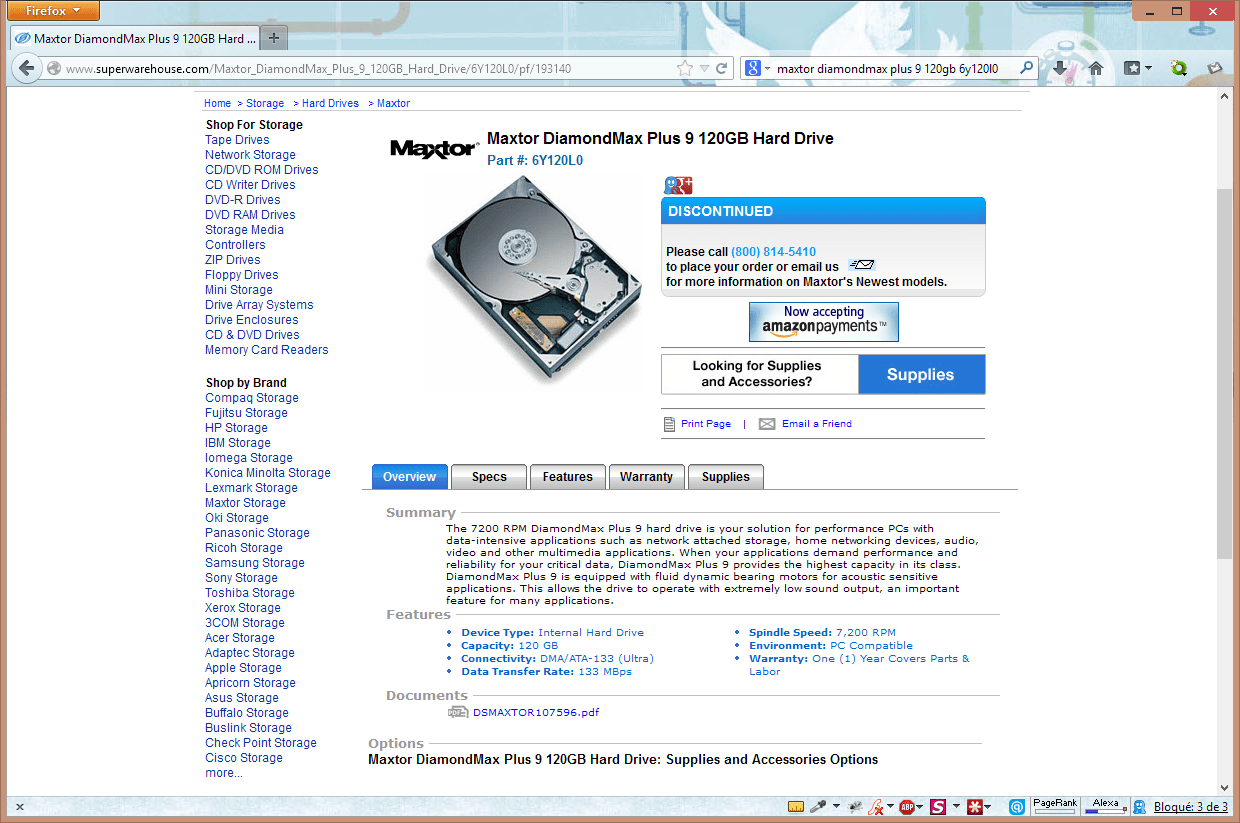The image size is (1240, 823).
Task: Click the 'more...' link under Shop by Brand
Action: tap(224, 773)
